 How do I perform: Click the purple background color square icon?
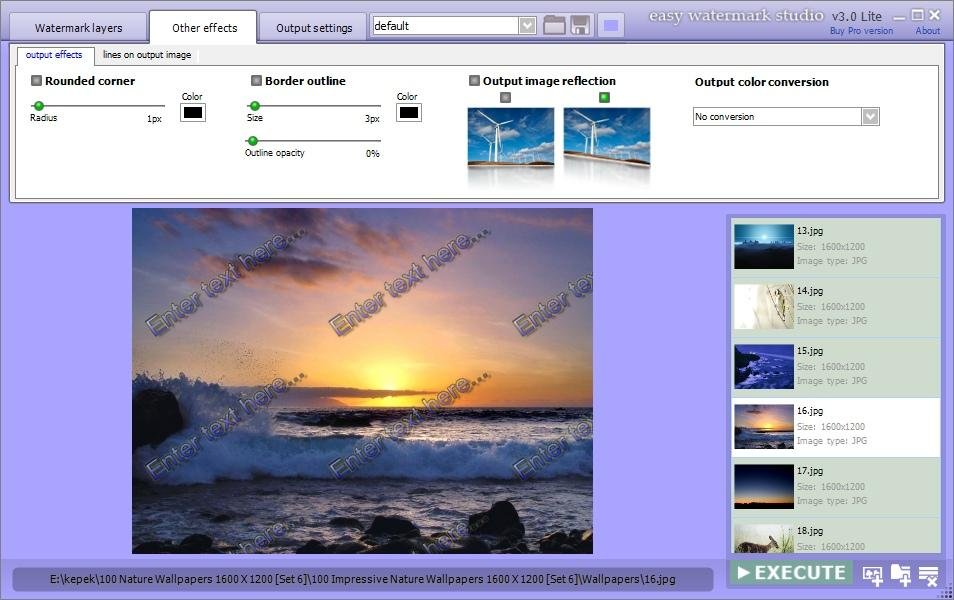[611, 26]
